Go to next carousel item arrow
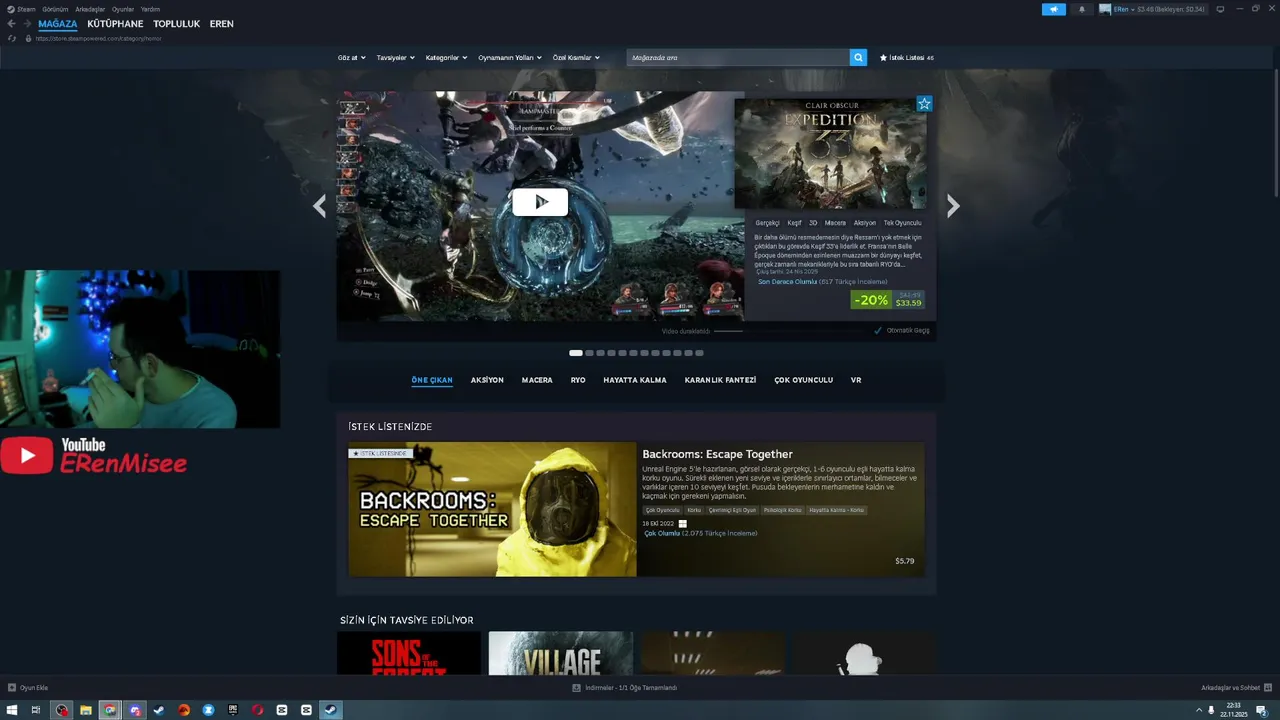Screen dimensions: 1280x720 (953, 206)
